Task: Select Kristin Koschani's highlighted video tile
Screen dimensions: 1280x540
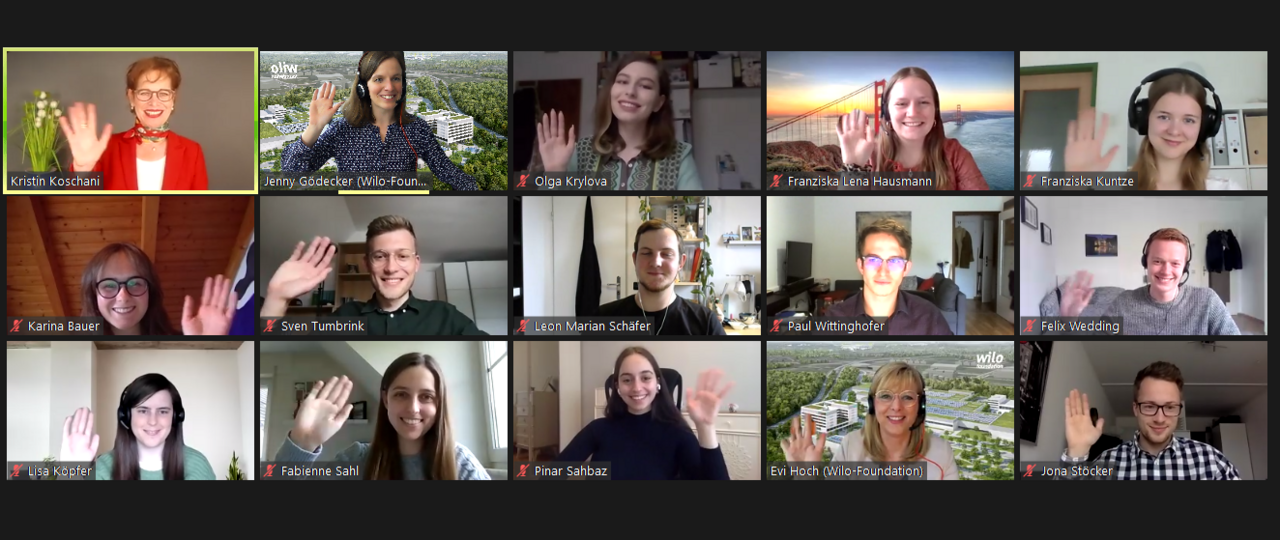Action: 130,120
